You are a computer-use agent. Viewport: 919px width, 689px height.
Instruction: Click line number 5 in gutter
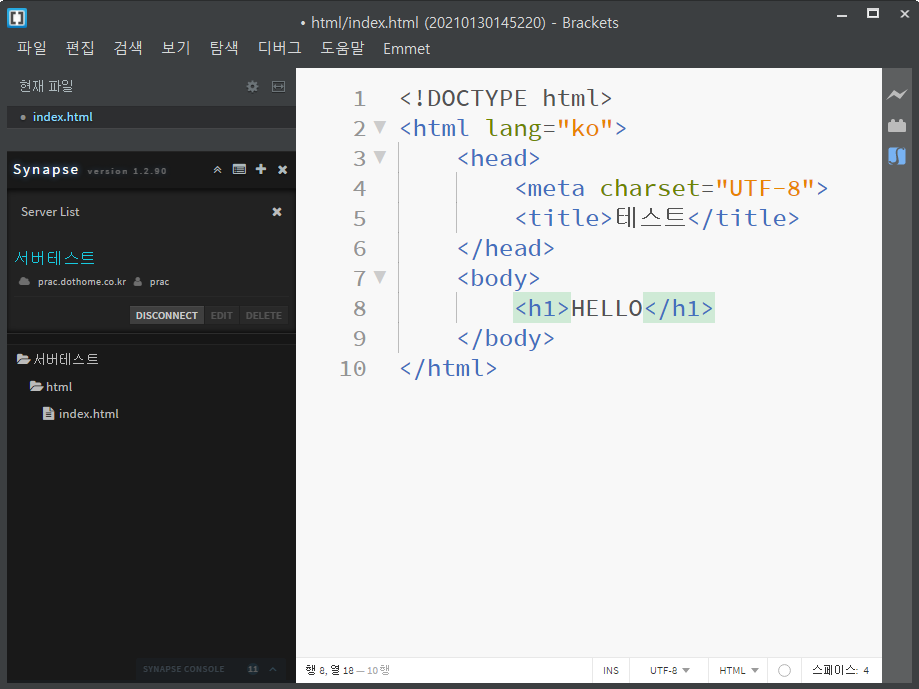tap(359, 219)
